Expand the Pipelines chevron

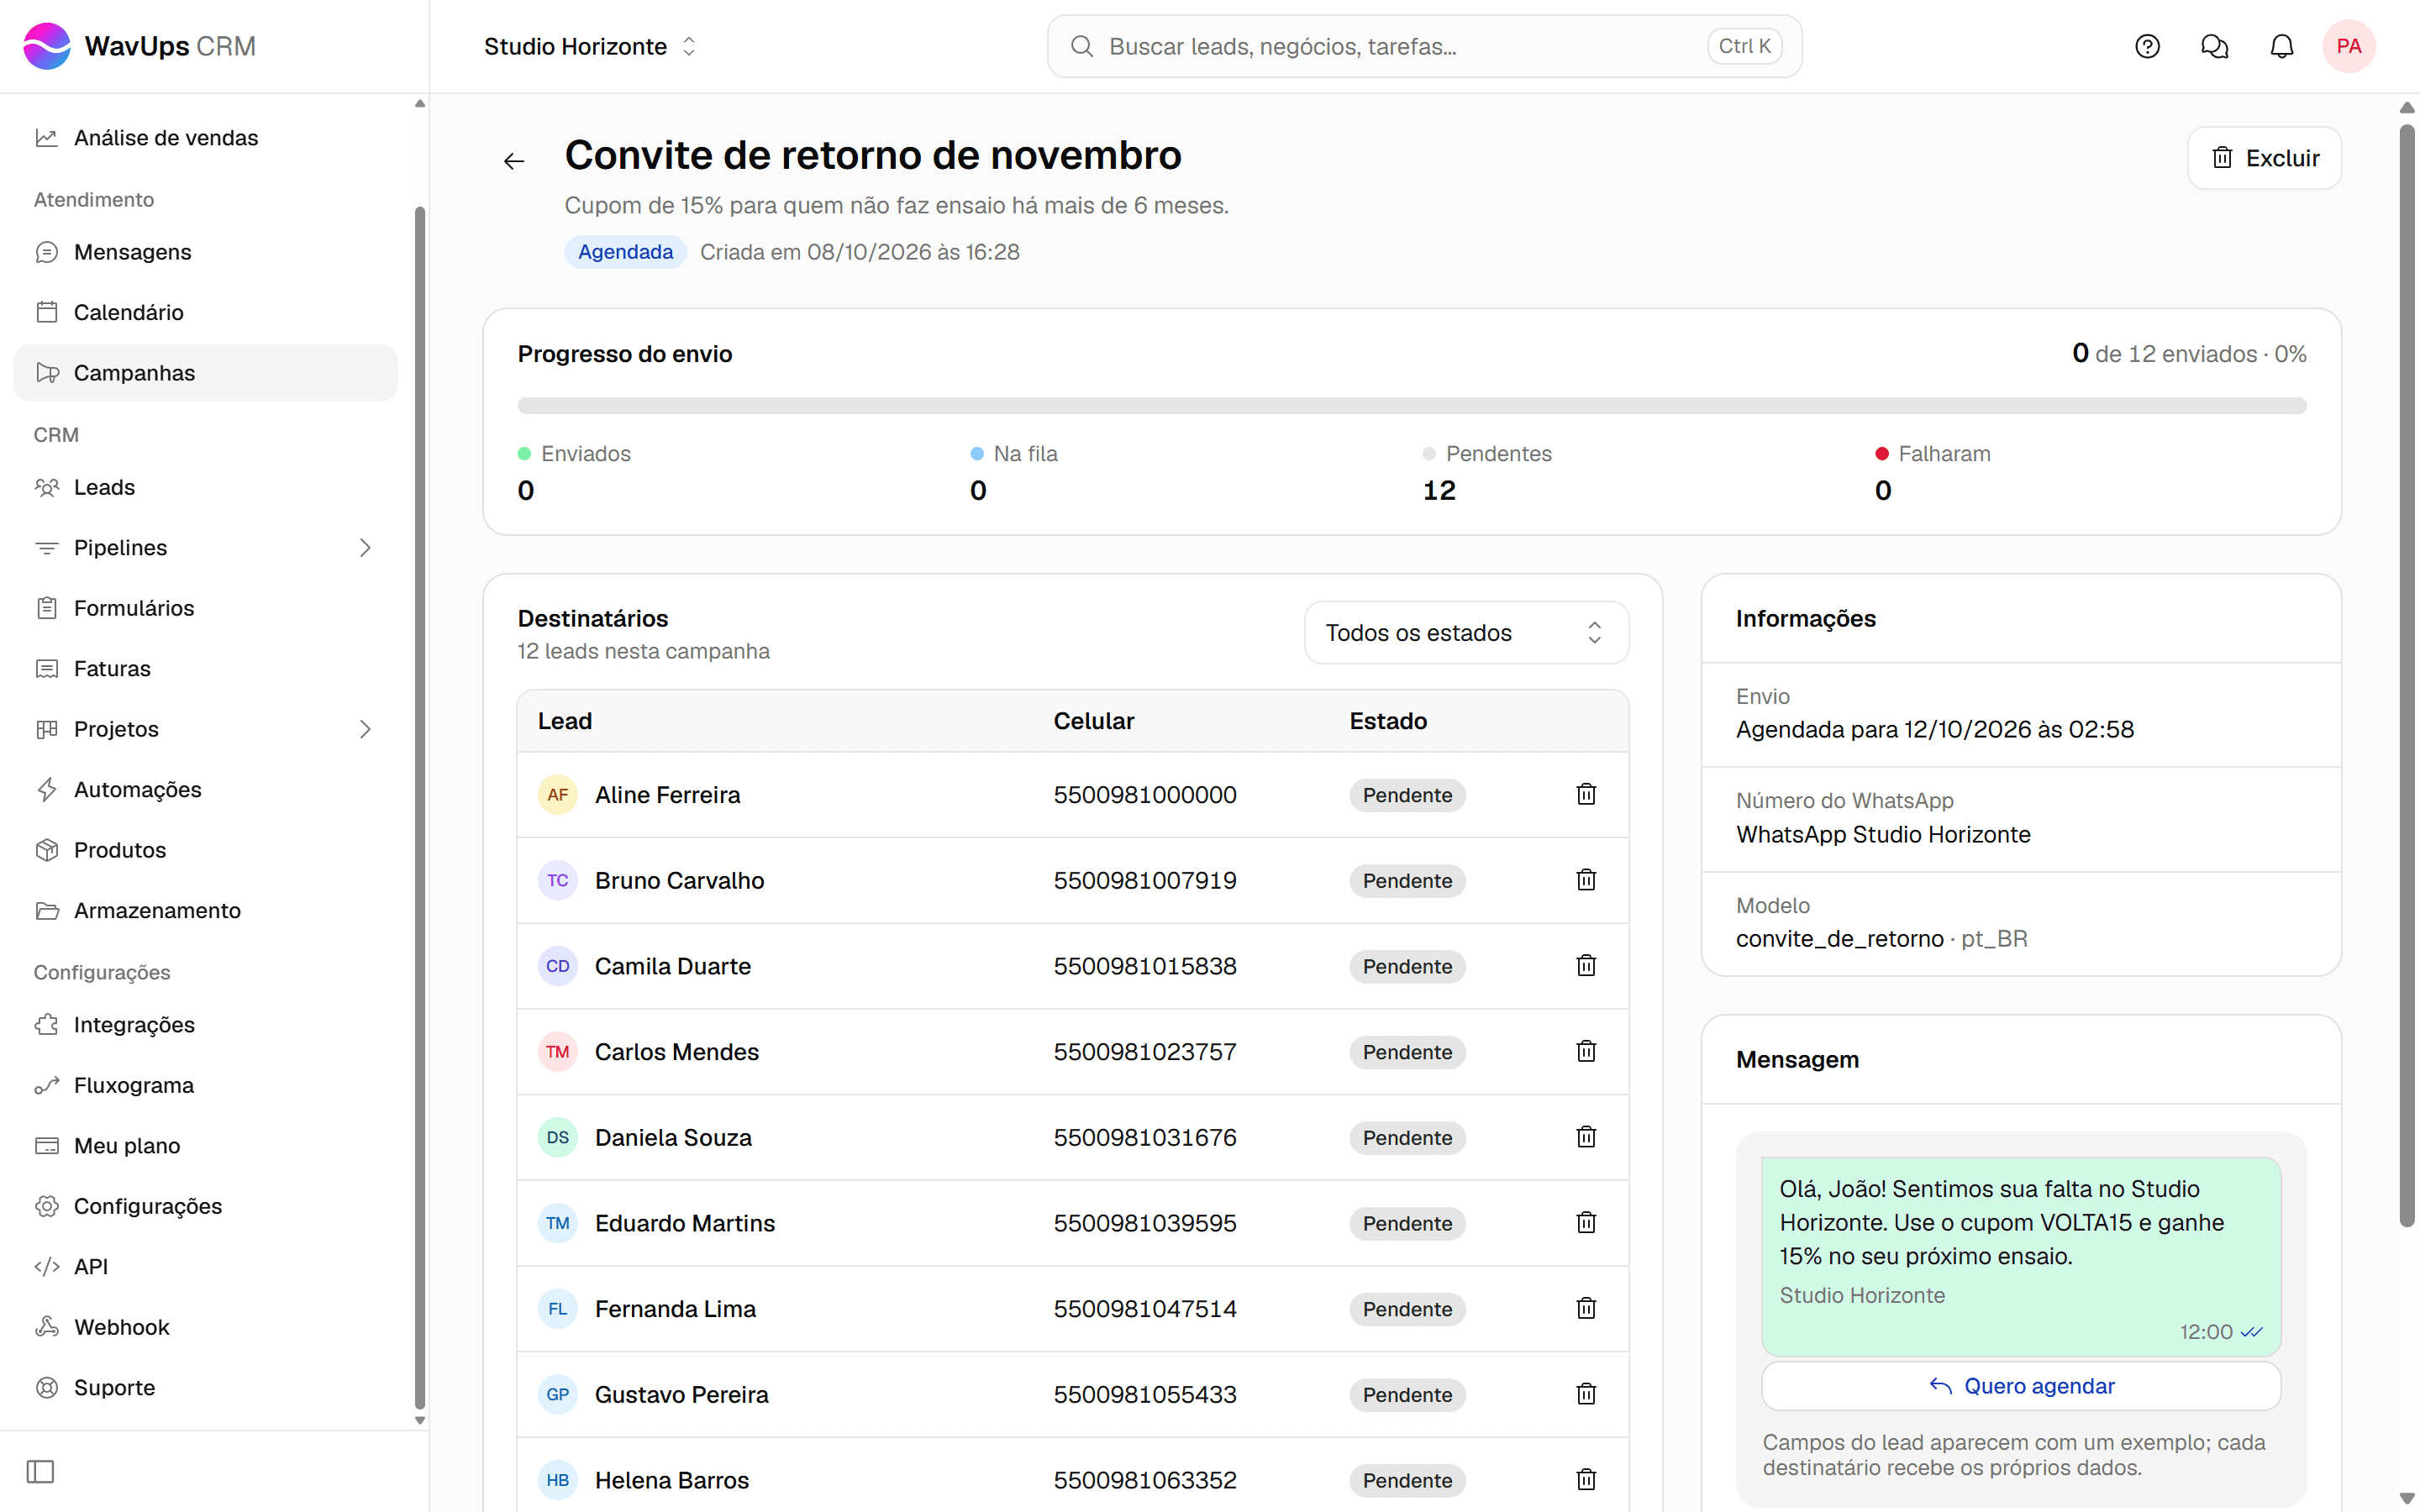[365, 548]
